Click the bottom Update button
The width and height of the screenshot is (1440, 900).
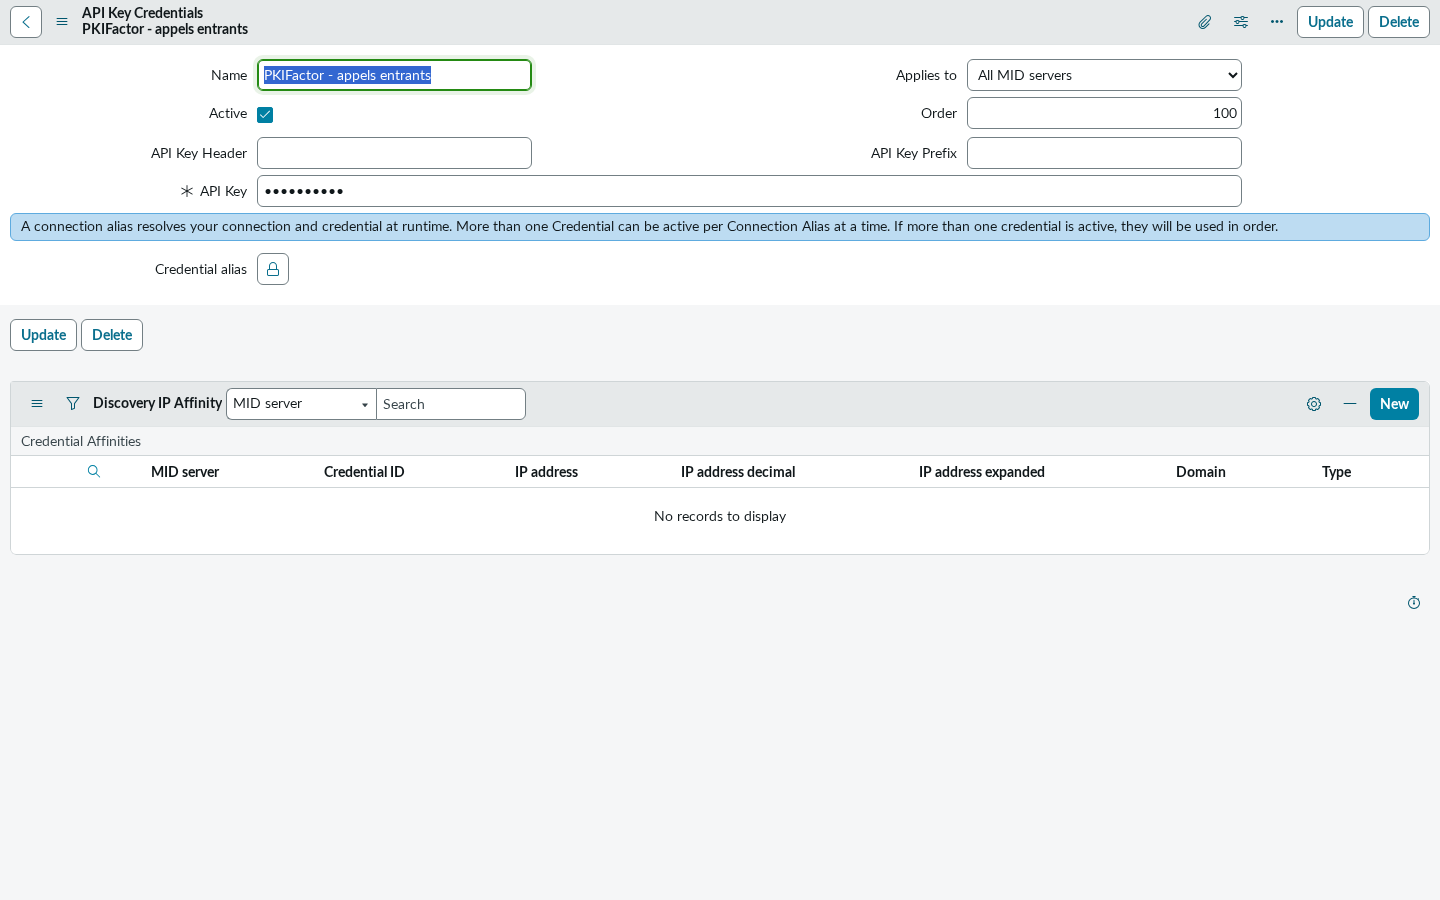click(43, 335)
